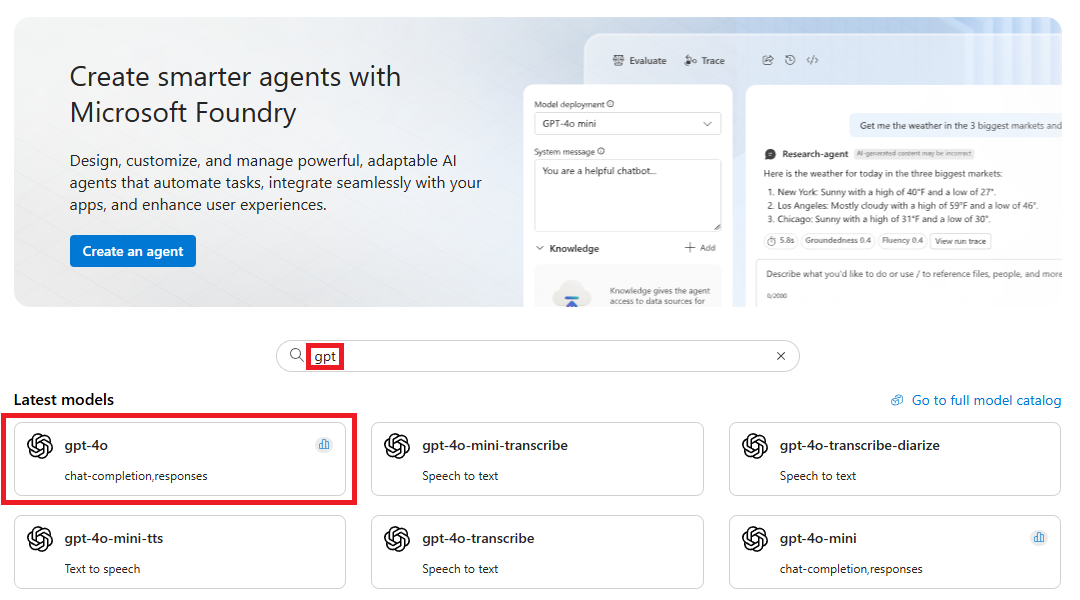The image size is (1080, 600).
Task: Click the model search input field
Action: pyautogui.click(x=537, y=356)
